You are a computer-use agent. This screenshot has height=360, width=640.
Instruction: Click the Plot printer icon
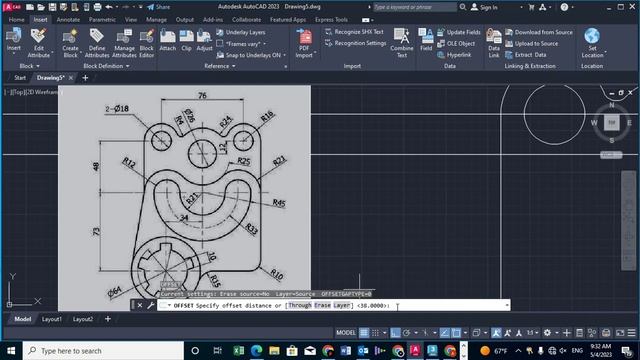pos(97,7)
